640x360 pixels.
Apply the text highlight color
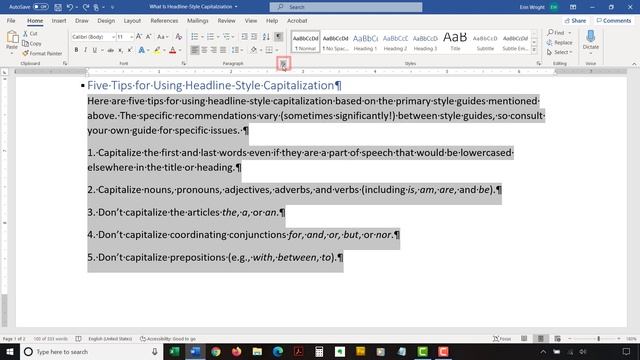point(157,50)
